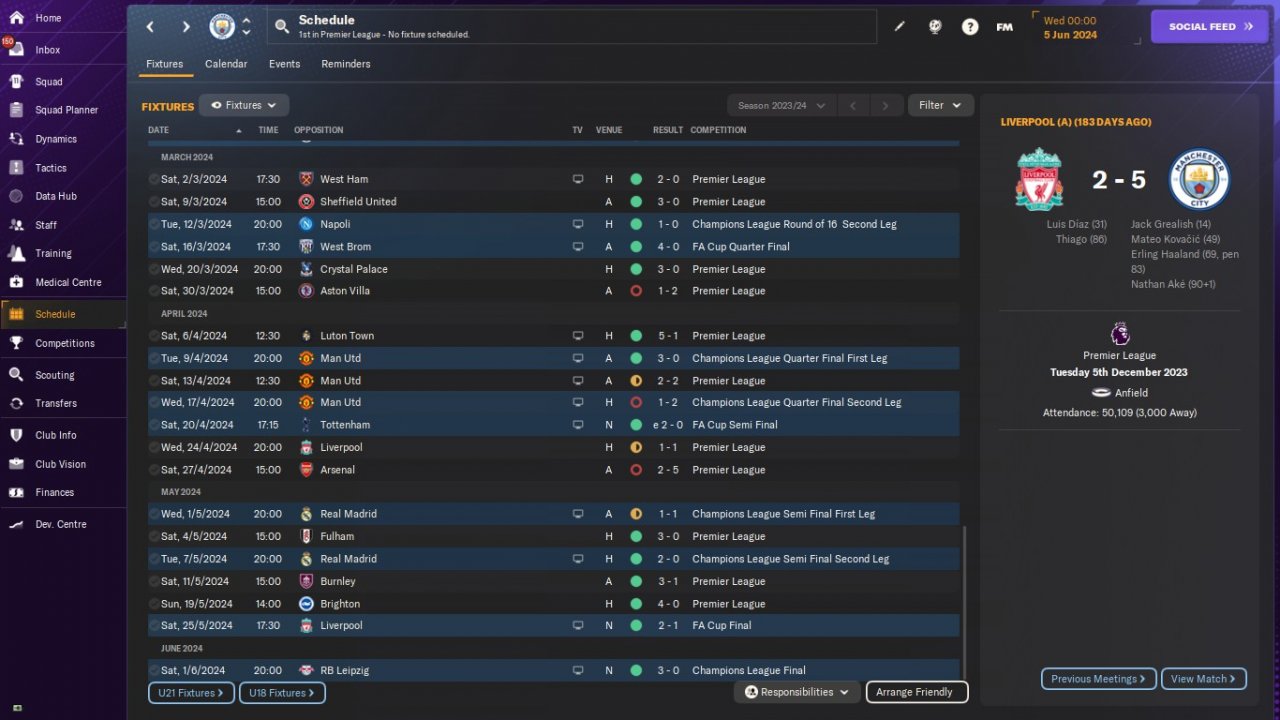Go back with the left arrow
This screenshot has height=720, width=1280.
150,27
